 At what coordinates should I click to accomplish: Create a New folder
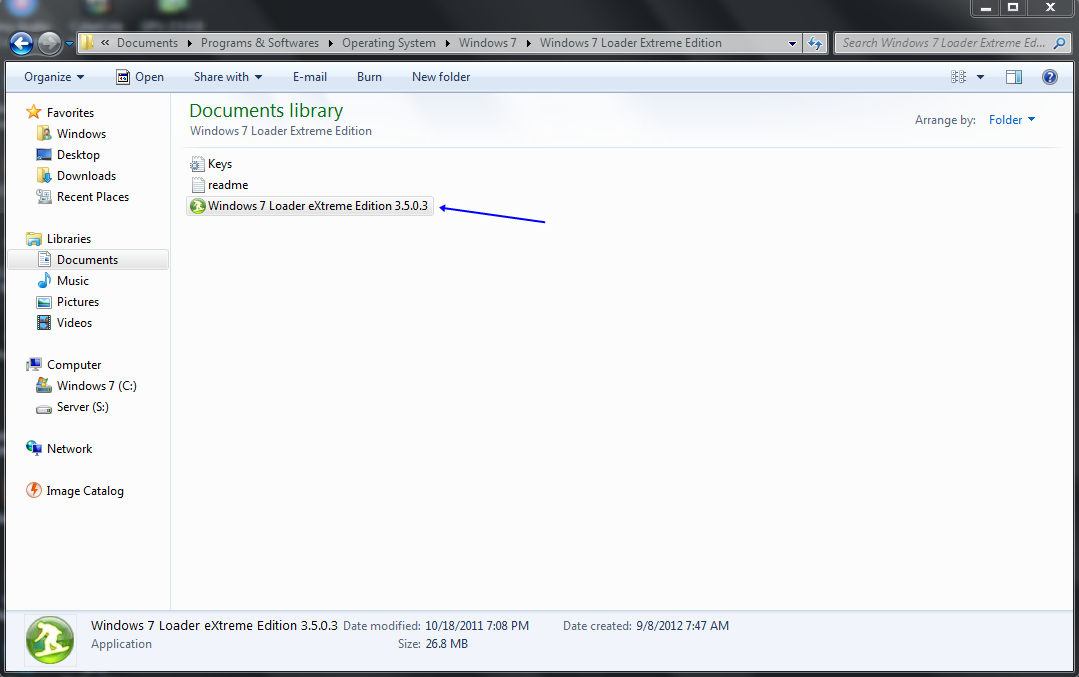click(x=440, y=76)
